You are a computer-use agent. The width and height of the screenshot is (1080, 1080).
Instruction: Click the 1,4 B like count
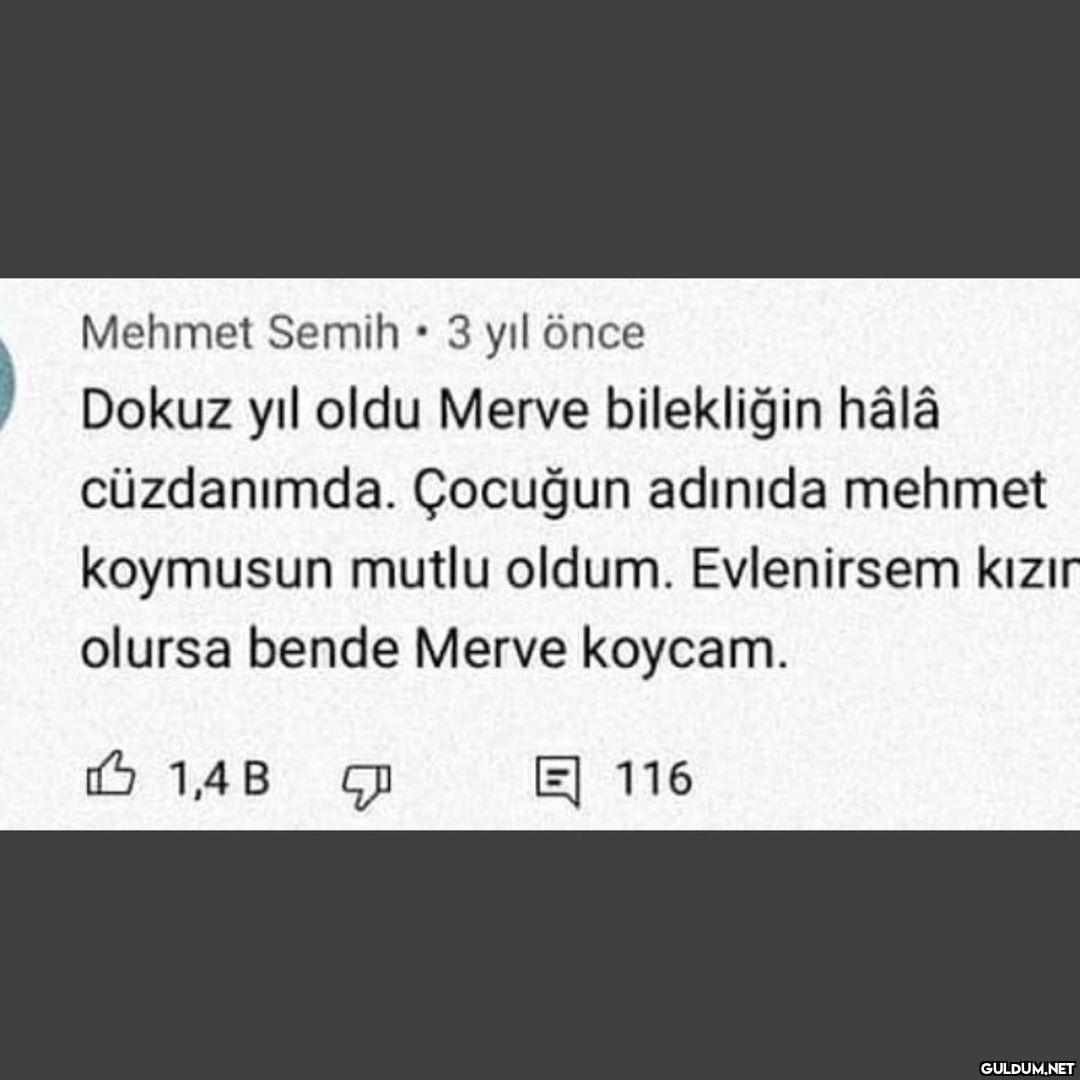(x=219, y=778)
